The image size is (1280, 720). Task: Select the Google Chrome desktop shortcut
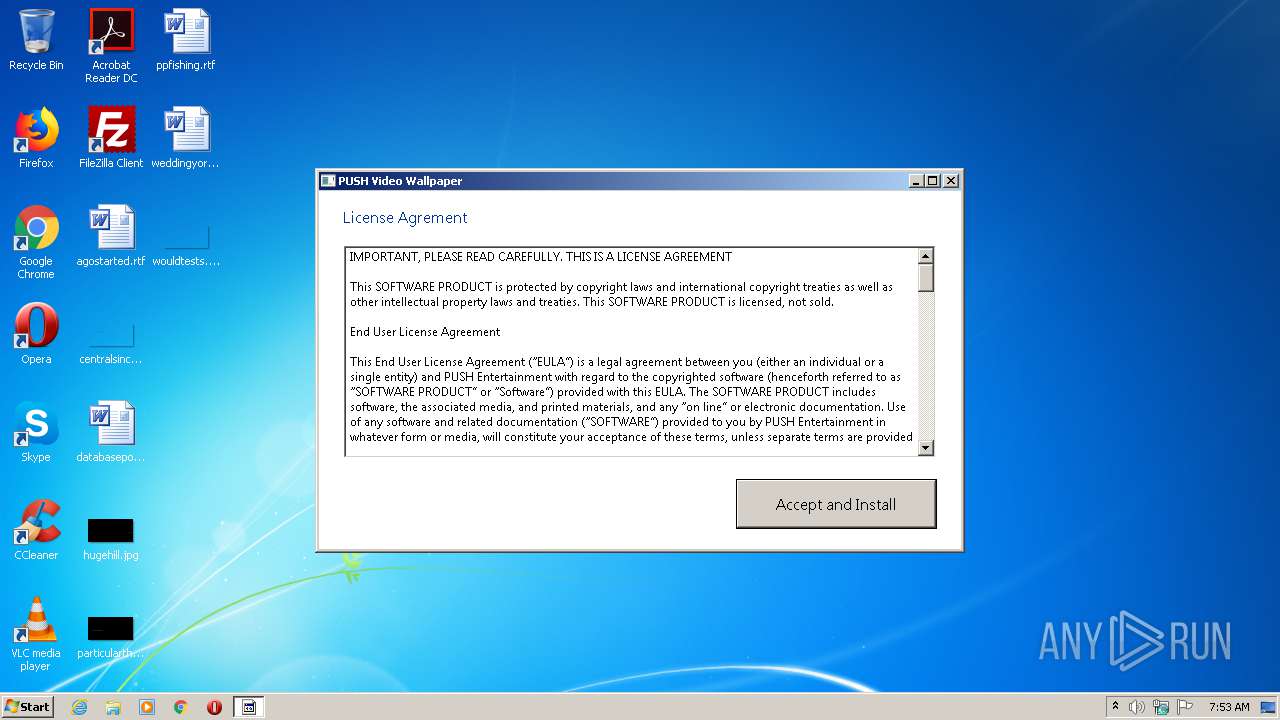point(36,242)
